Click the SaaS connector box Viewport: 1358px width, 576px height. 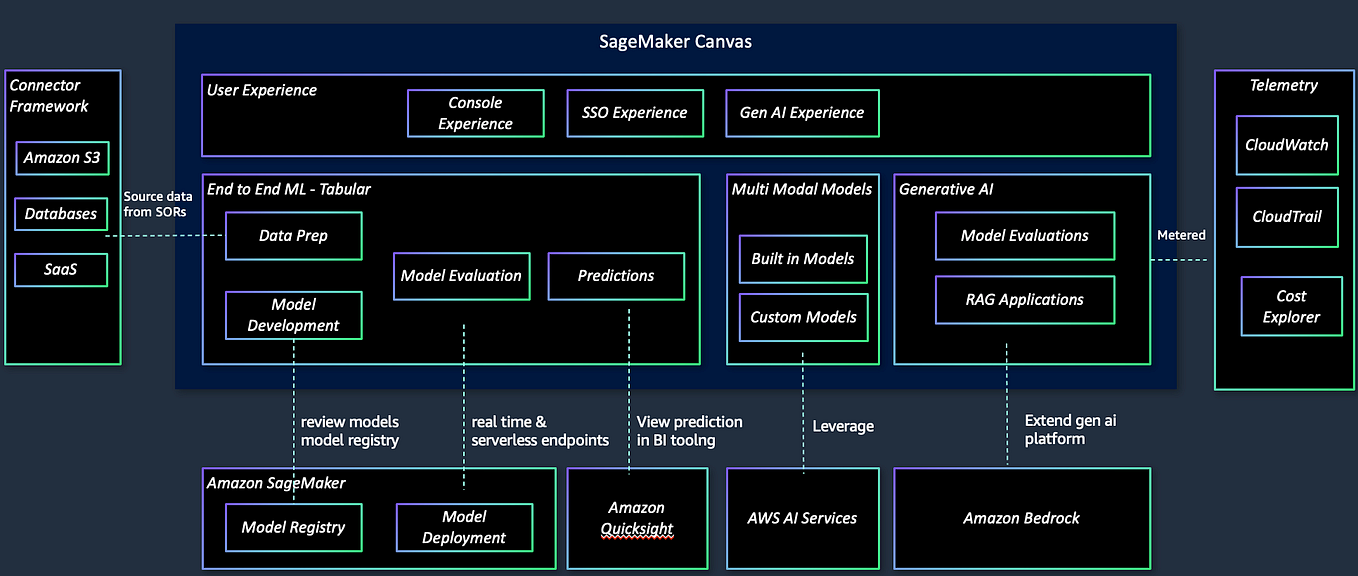60,269
